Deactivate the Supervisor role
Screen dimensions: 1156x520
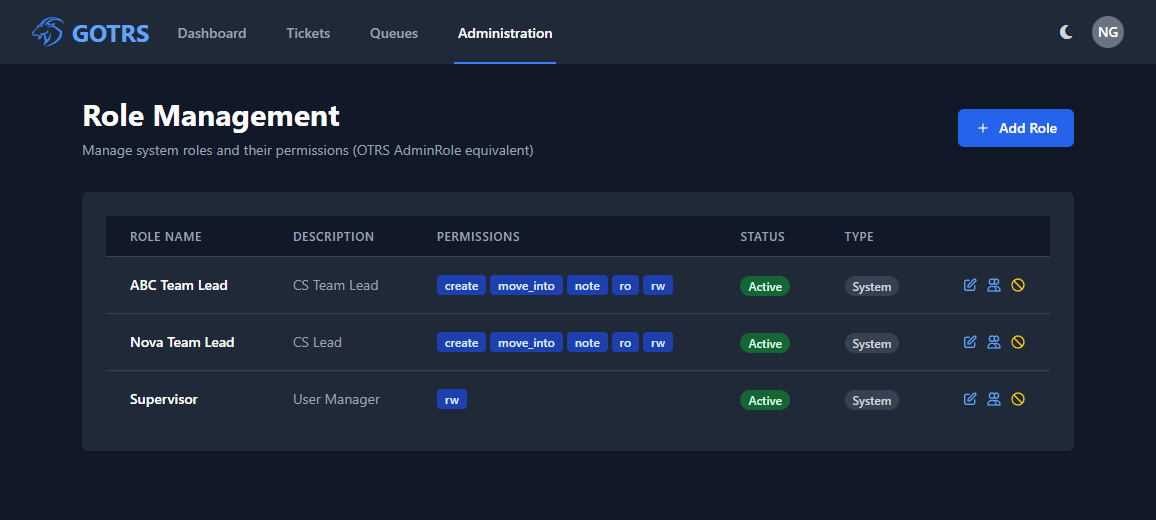pyautogui.click(x=1017, y=399)
